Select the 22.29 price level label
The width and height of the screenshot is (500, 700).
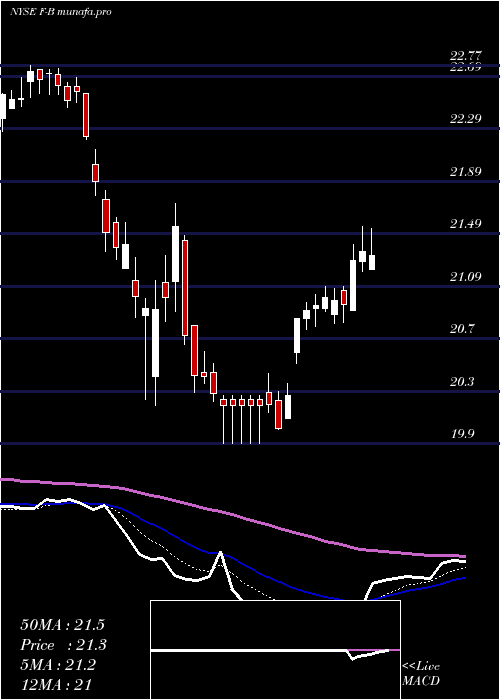point(466,119)
